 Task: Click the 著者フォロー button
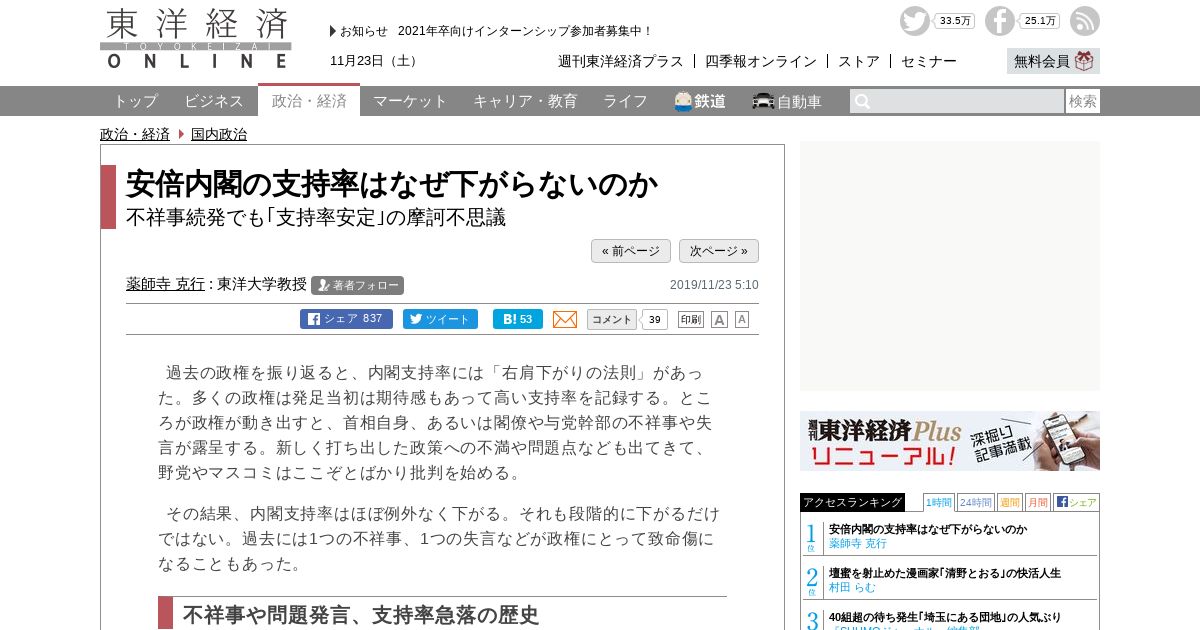357,285
